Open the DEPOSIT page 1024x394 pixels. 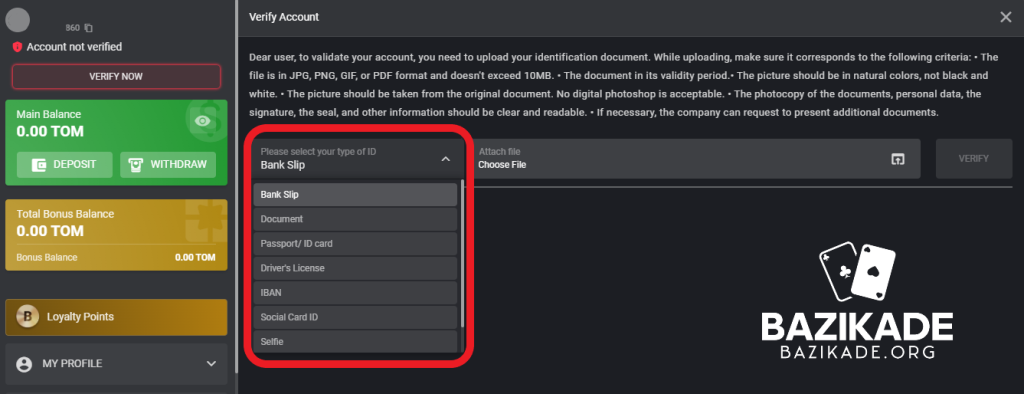pyautogui.click(x=65, y=165)
